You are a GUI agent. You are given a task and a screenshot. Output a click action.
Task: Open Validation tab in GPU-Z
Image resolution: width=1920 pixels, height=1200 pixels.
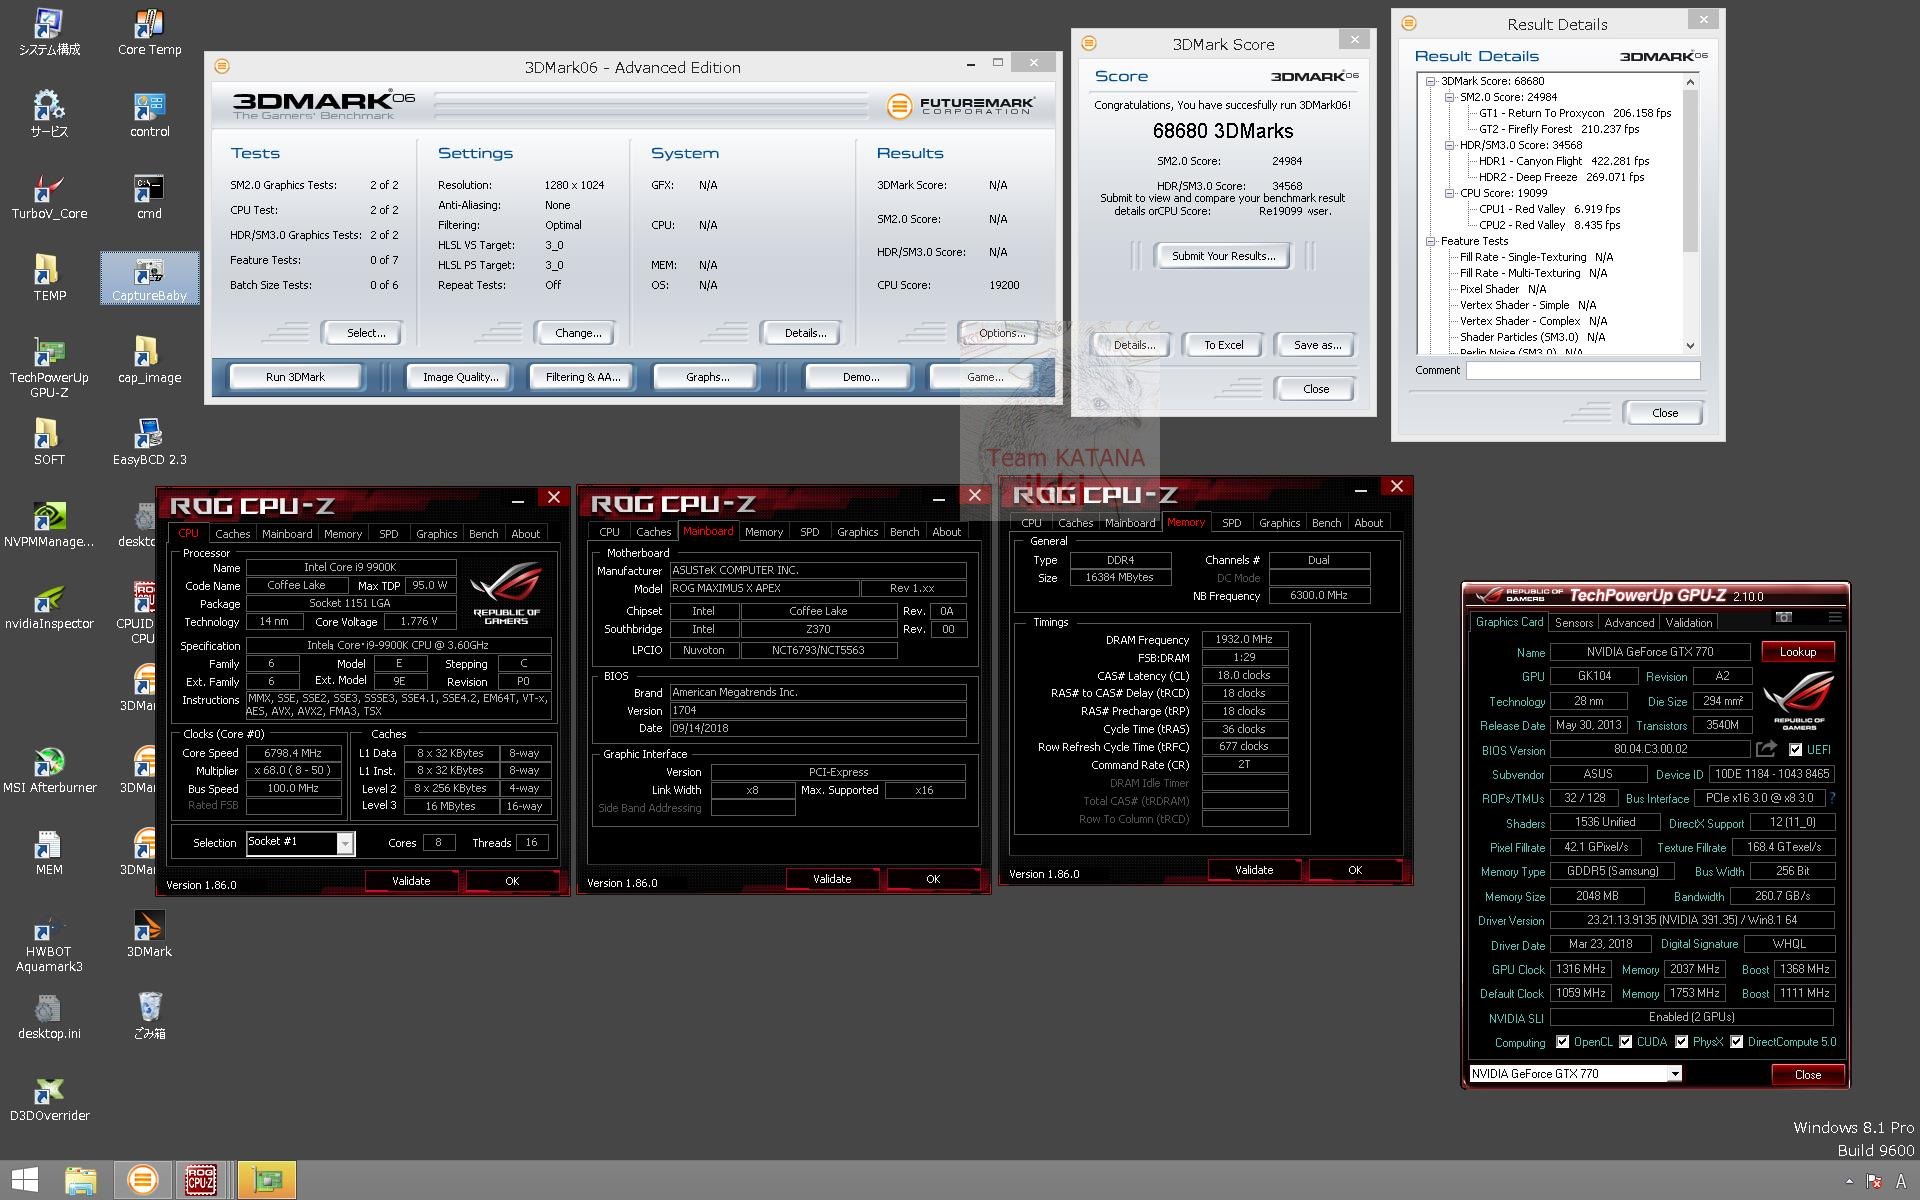pyautogui.click(x=1688, y=622)
